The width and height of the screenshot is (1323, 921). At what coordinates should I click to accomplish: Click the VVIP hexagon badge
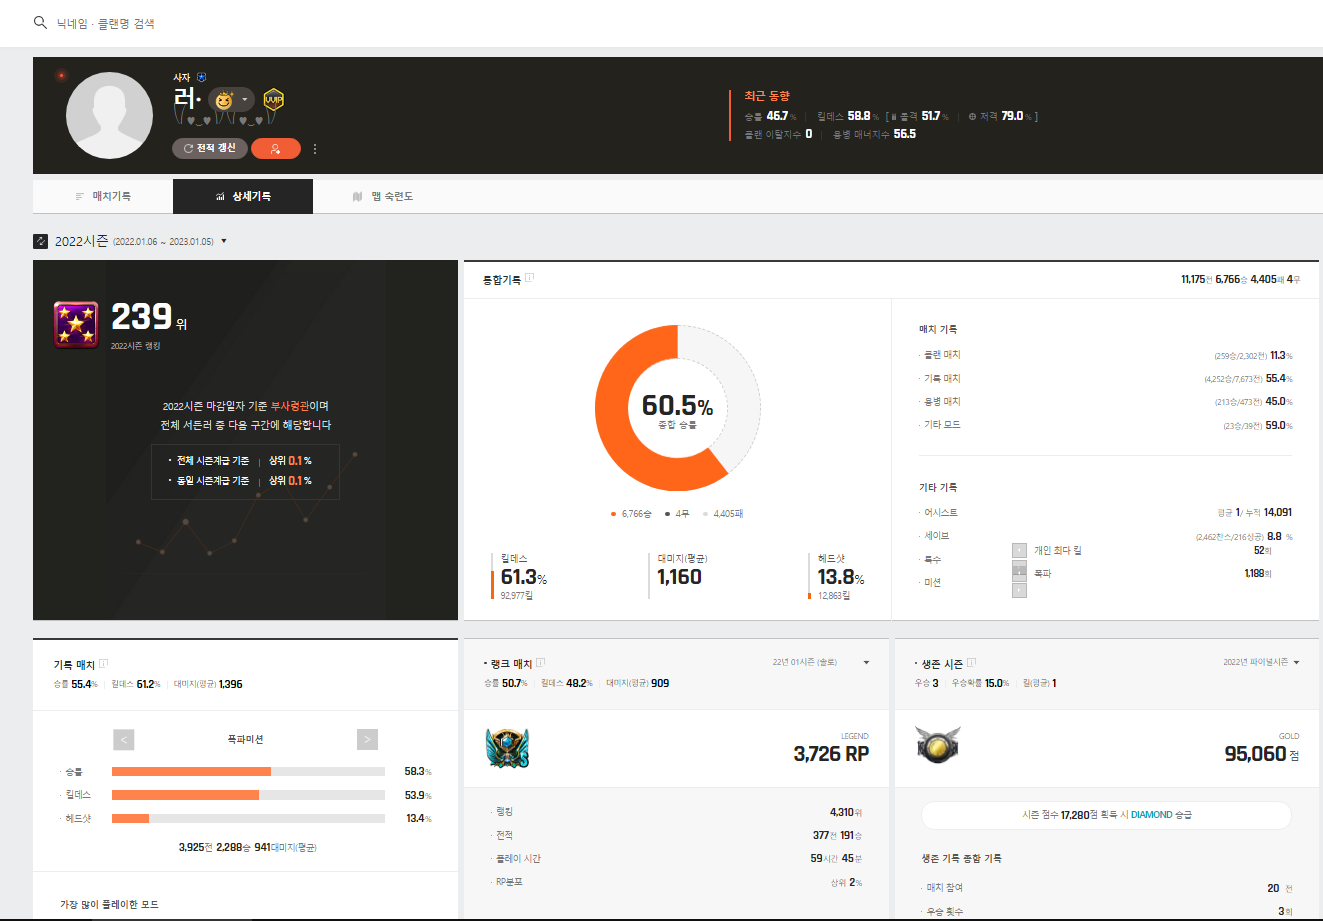(x=273, y=100)
